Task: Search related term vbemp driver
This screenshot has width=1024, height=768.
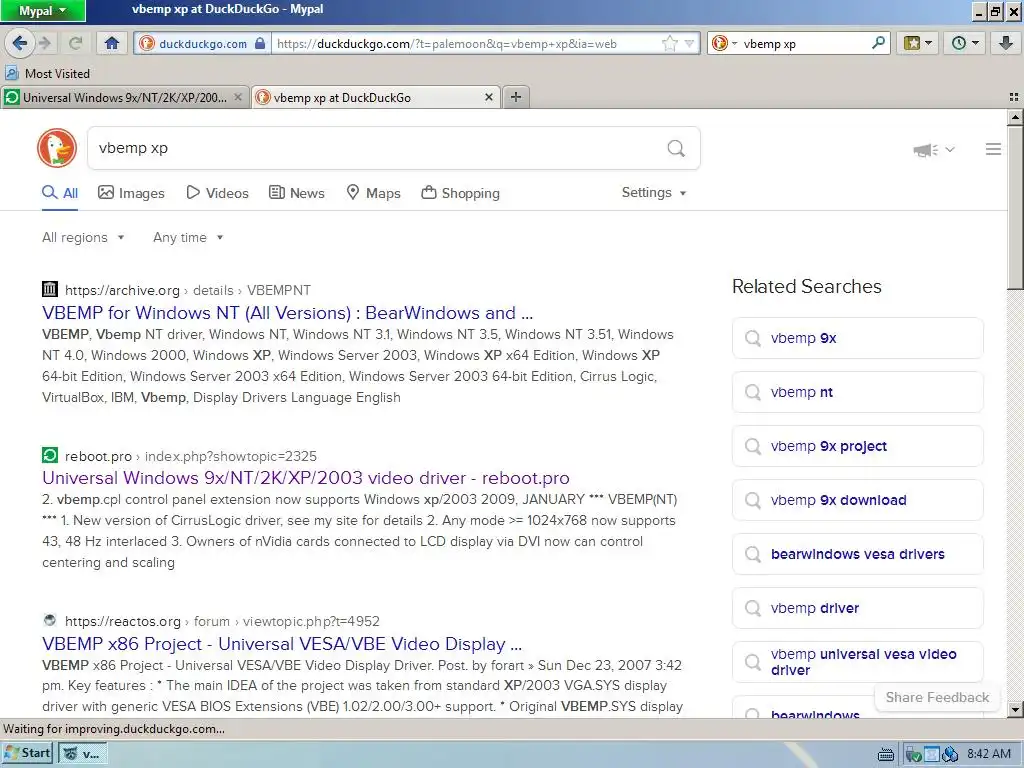Action: pos(857,608)
